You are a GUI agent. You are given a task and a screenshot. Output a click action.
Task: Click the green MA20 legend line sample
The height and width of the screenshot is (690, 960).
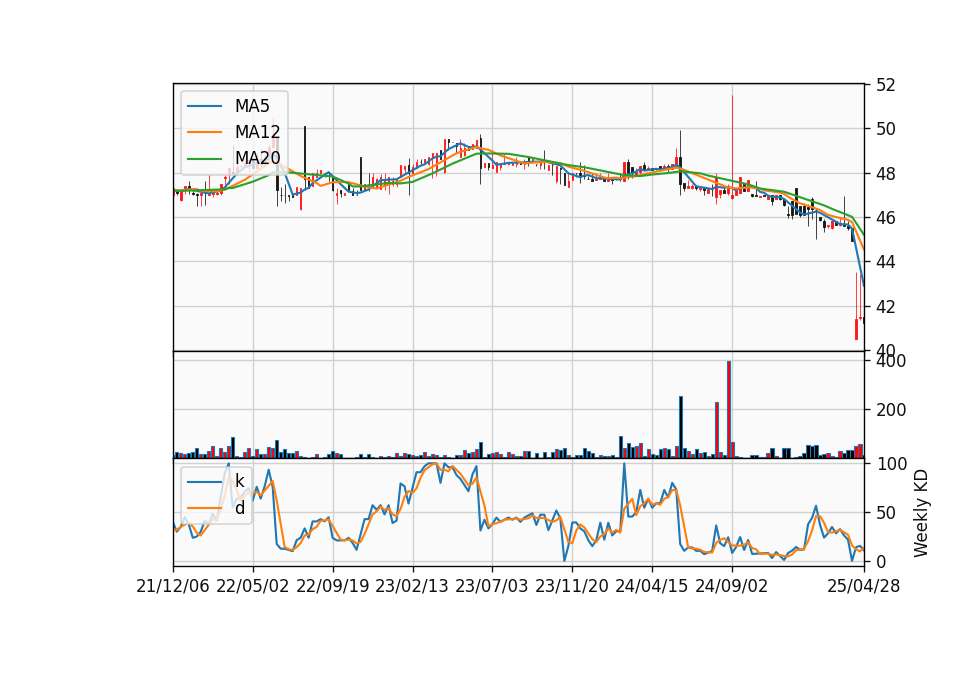coord(204,159)
